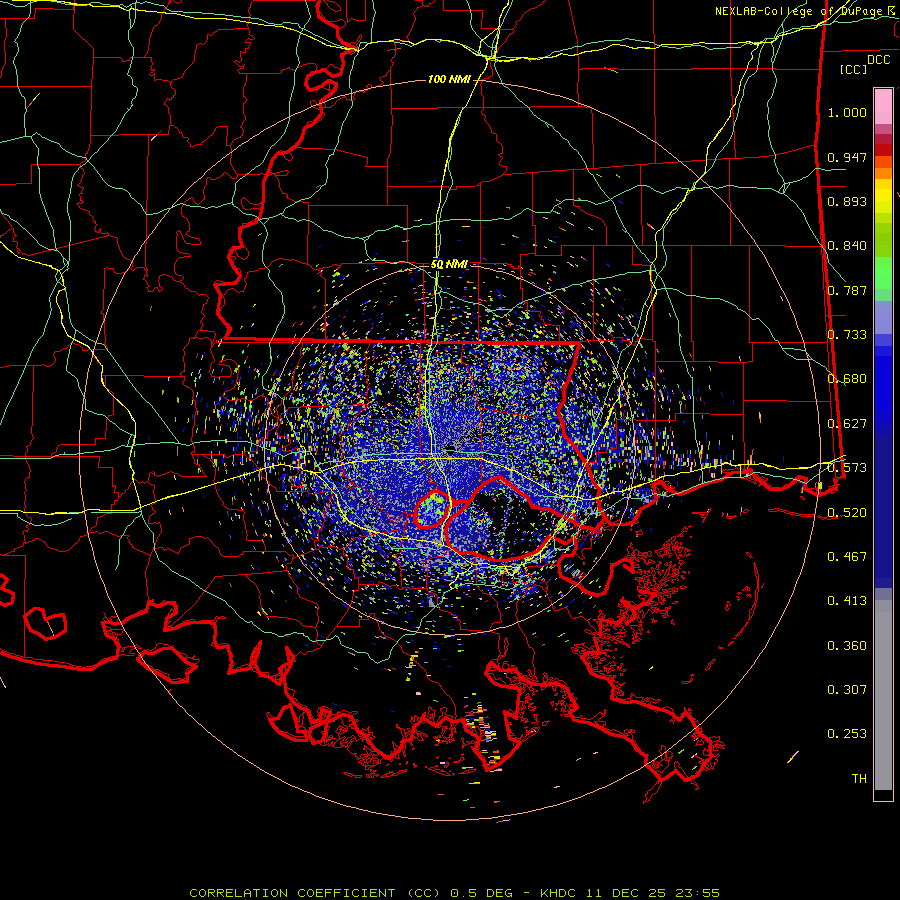
Task: Pick the yellow color band in legend
Action: pos(883,196)
